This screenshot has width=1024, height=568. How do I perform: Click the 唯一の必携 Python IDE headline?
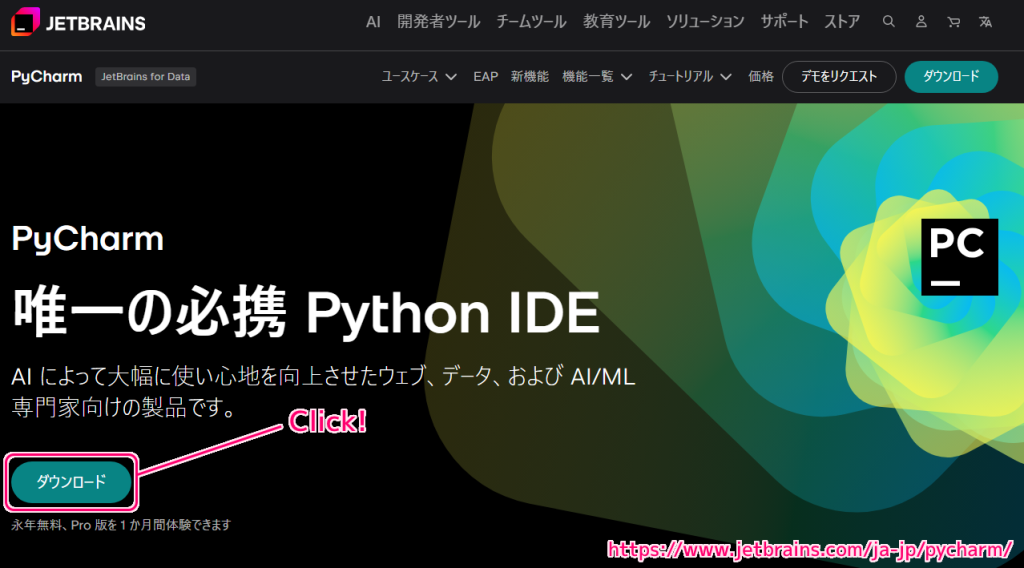(306, 313)
